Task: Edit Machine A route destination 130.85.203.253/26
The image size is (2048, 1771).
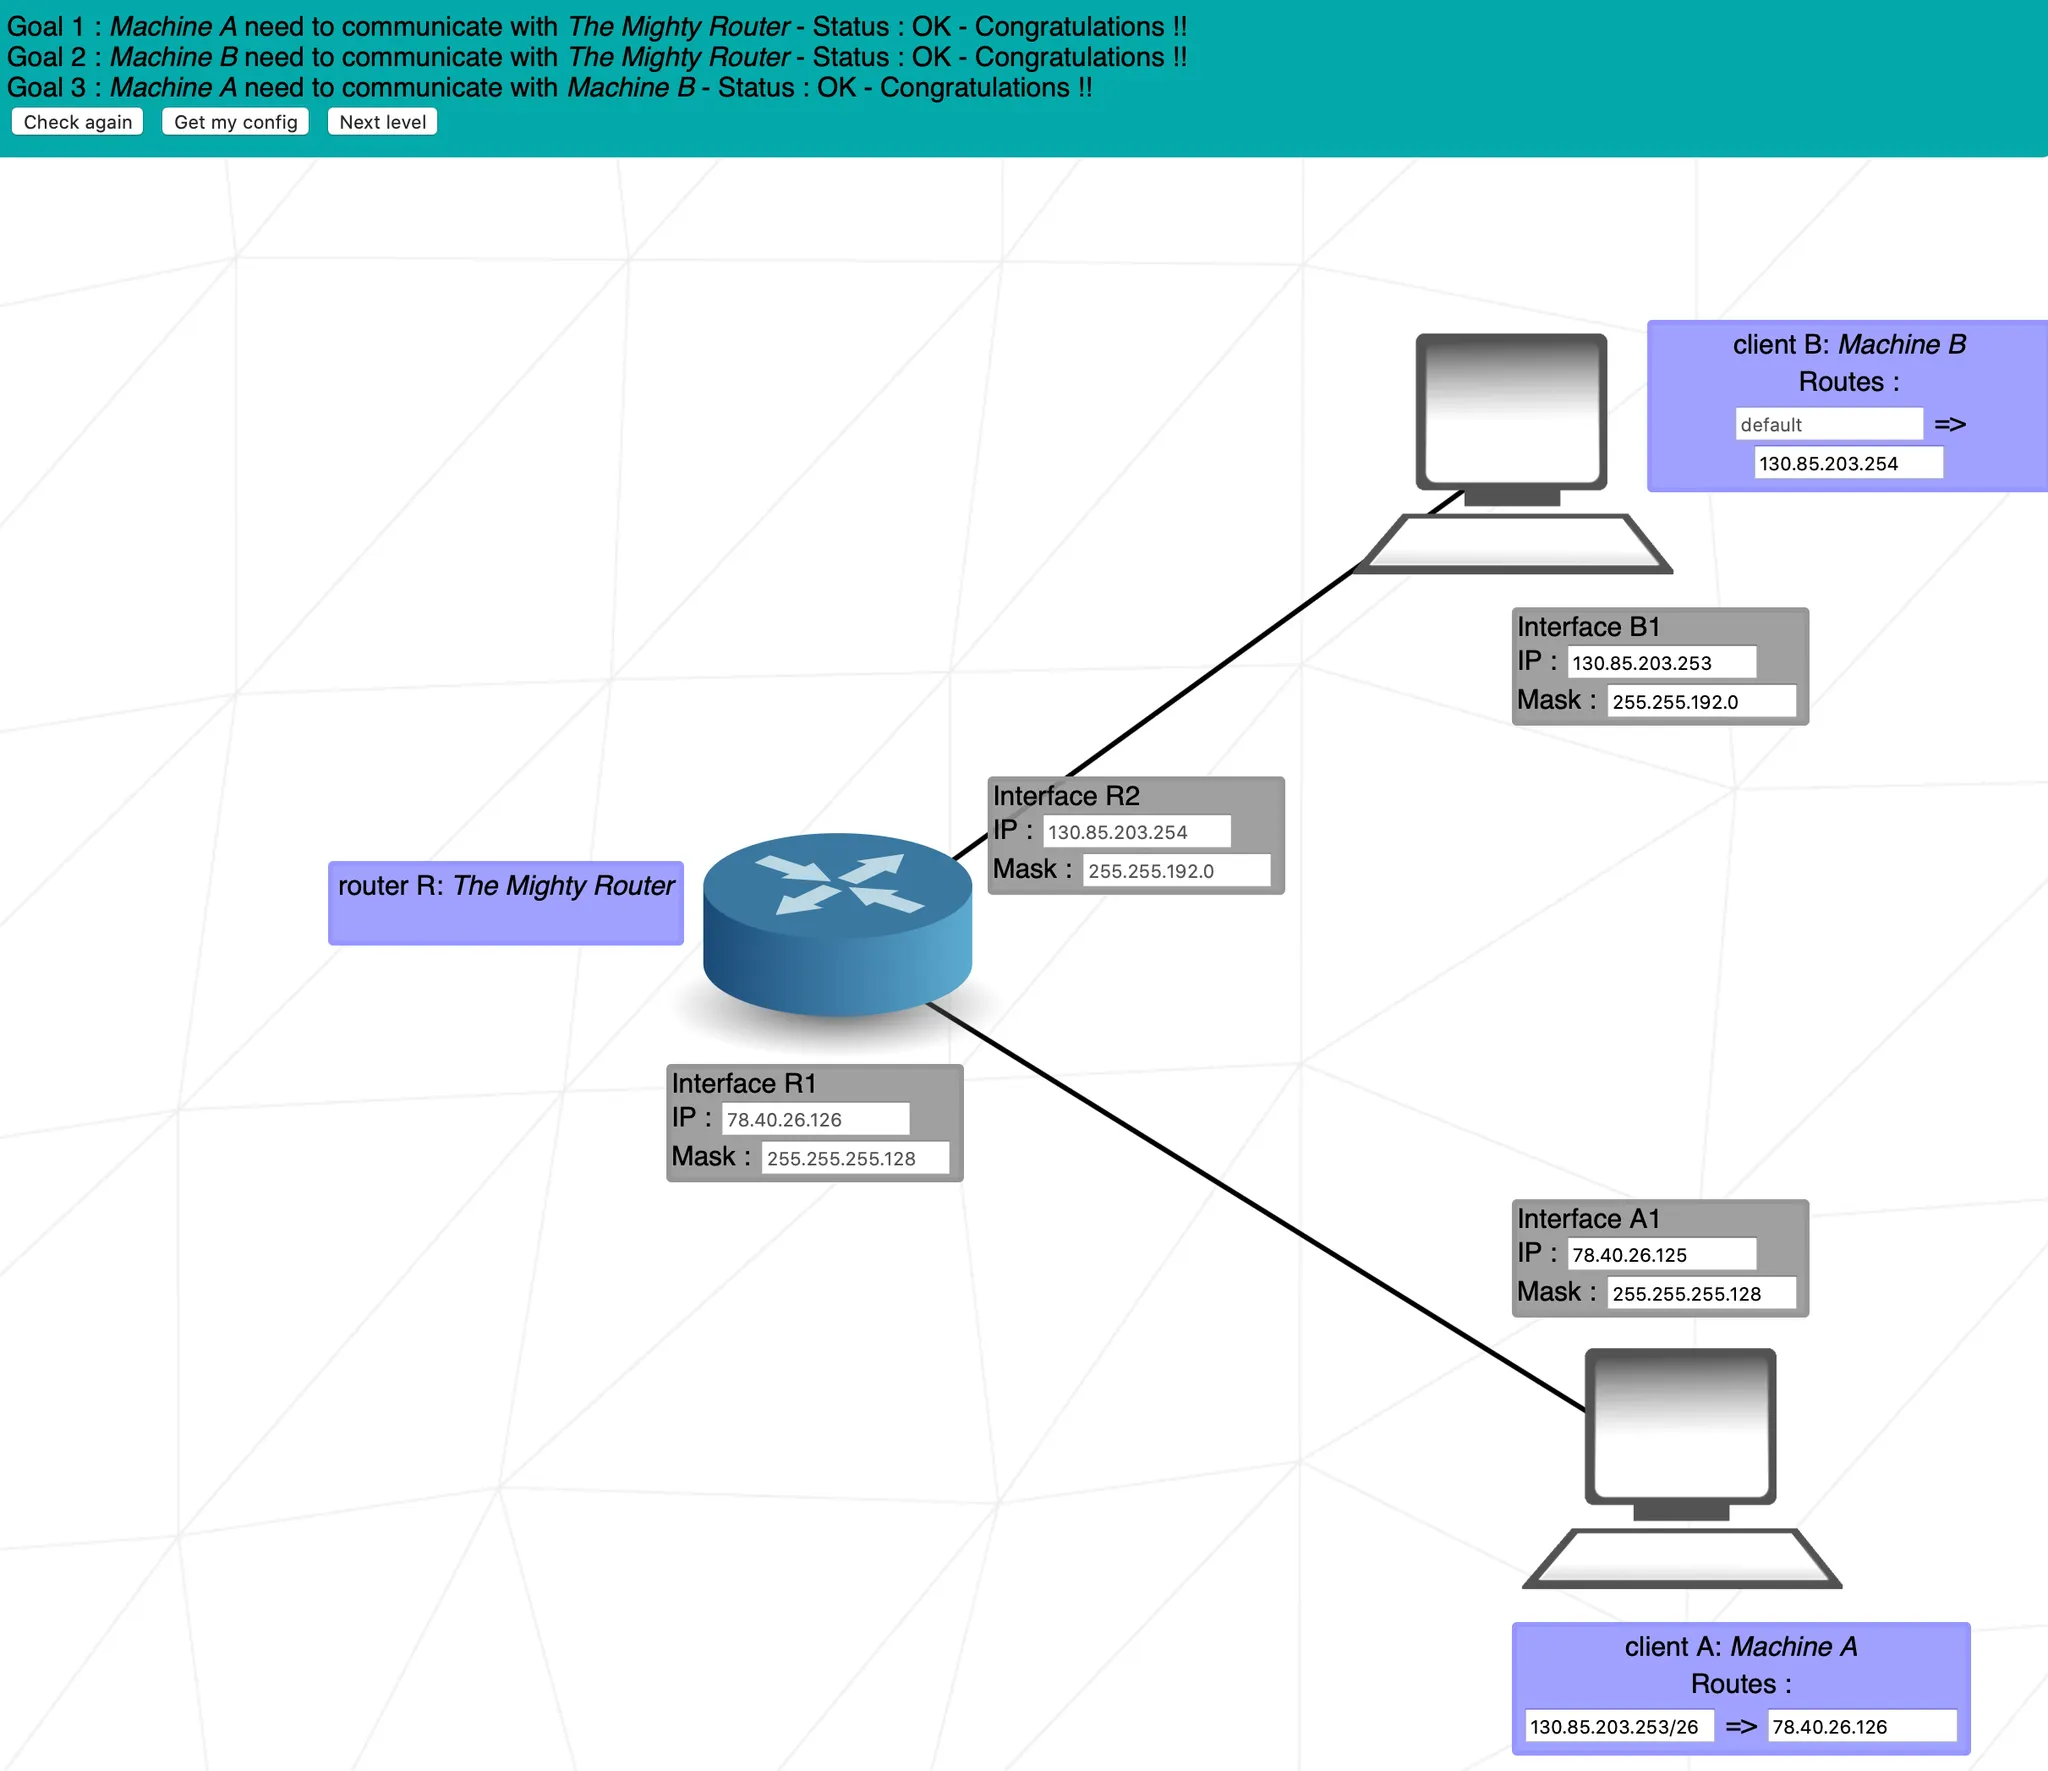Action: click(x=1619, y=1726)
